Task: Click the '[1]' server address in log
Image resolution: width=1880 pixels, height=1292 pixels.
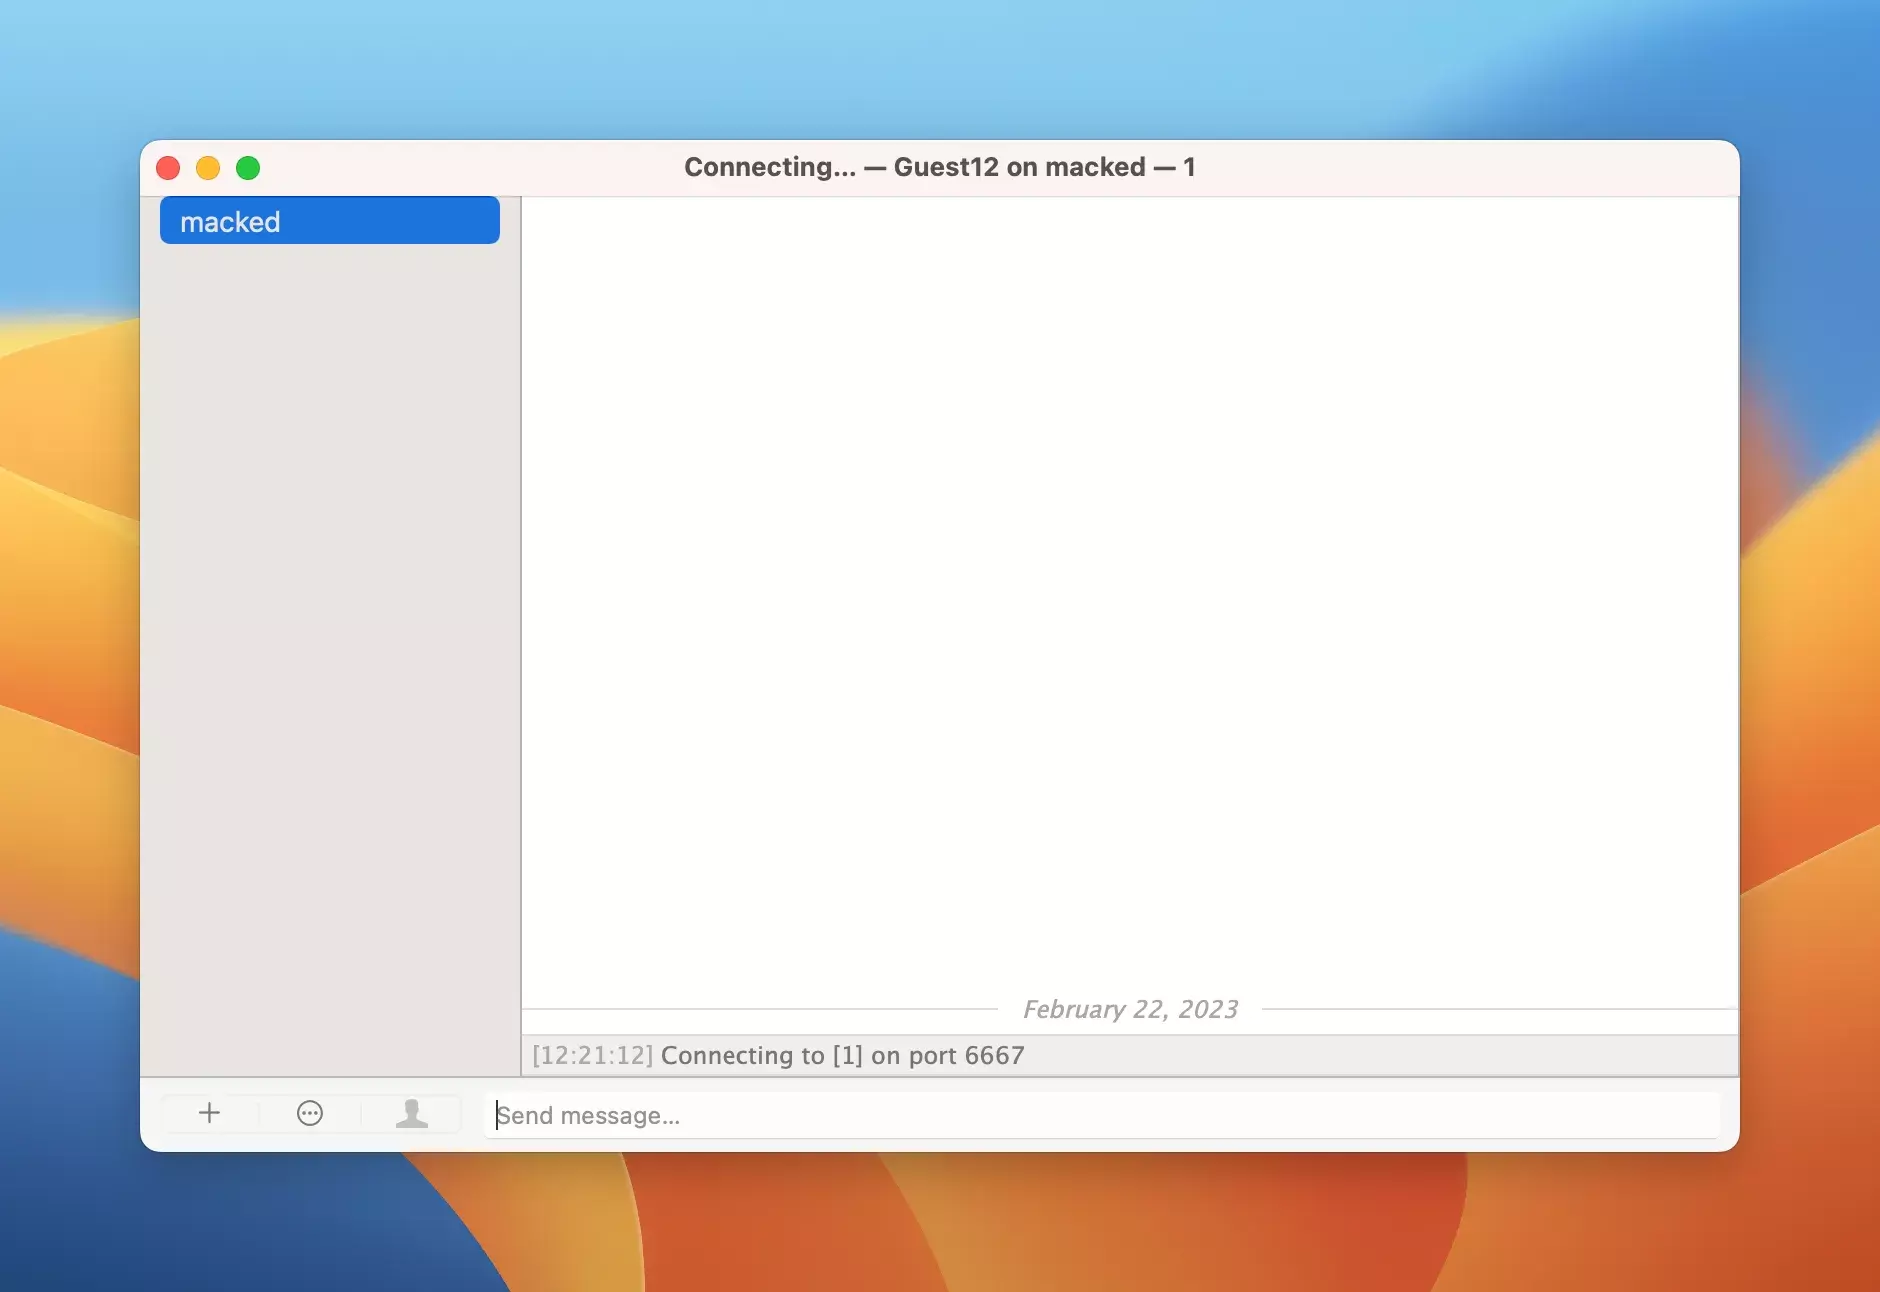Action: tap(847, 1056)
